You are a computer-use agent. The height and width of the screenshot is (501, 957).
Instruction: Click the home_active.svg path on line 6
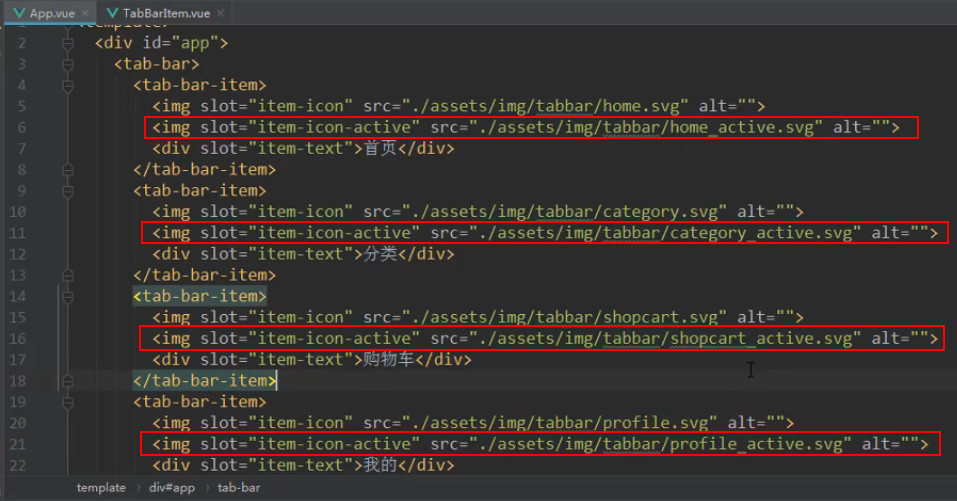click(646, 128)
